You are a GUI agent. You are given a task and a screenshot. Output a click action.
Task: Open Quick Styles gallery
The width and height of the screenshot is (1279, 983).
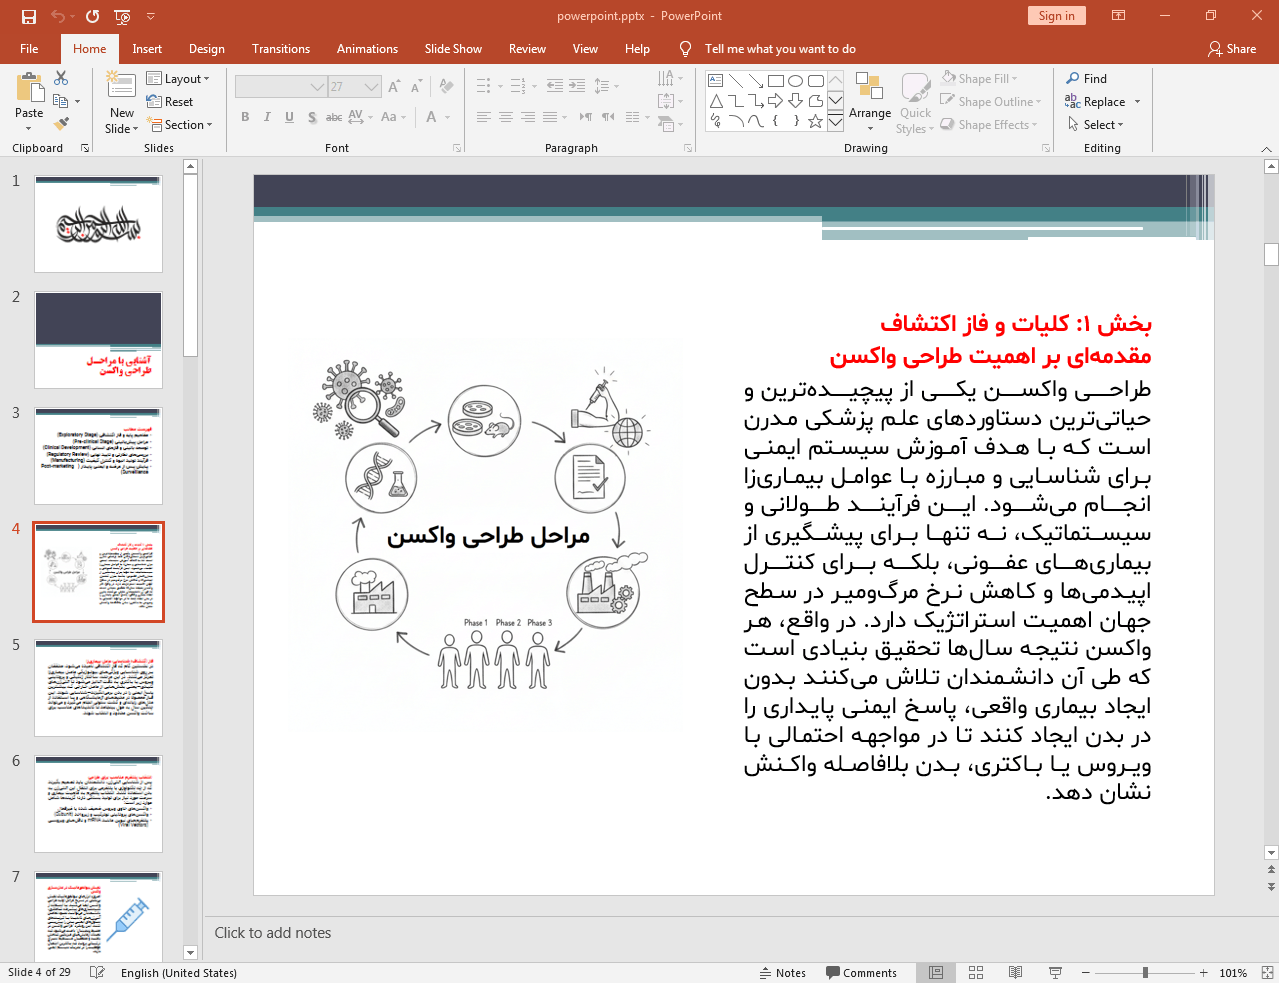tap(915, 102)
